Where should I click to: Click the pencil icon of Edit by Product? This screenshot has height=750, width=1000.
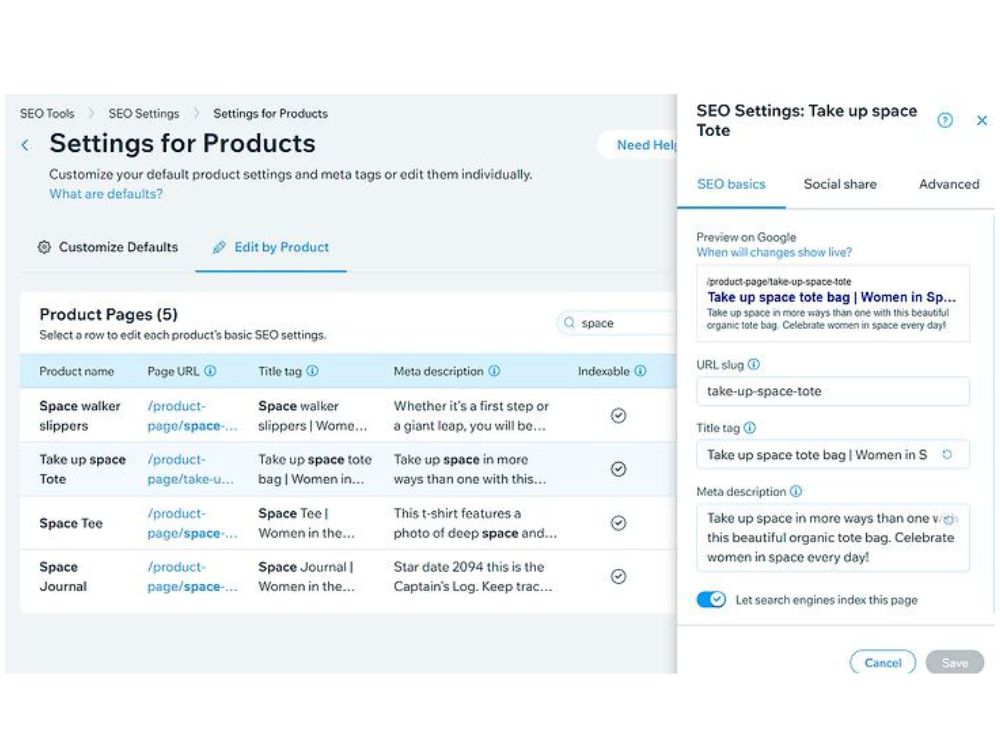[x=219, y=247]
